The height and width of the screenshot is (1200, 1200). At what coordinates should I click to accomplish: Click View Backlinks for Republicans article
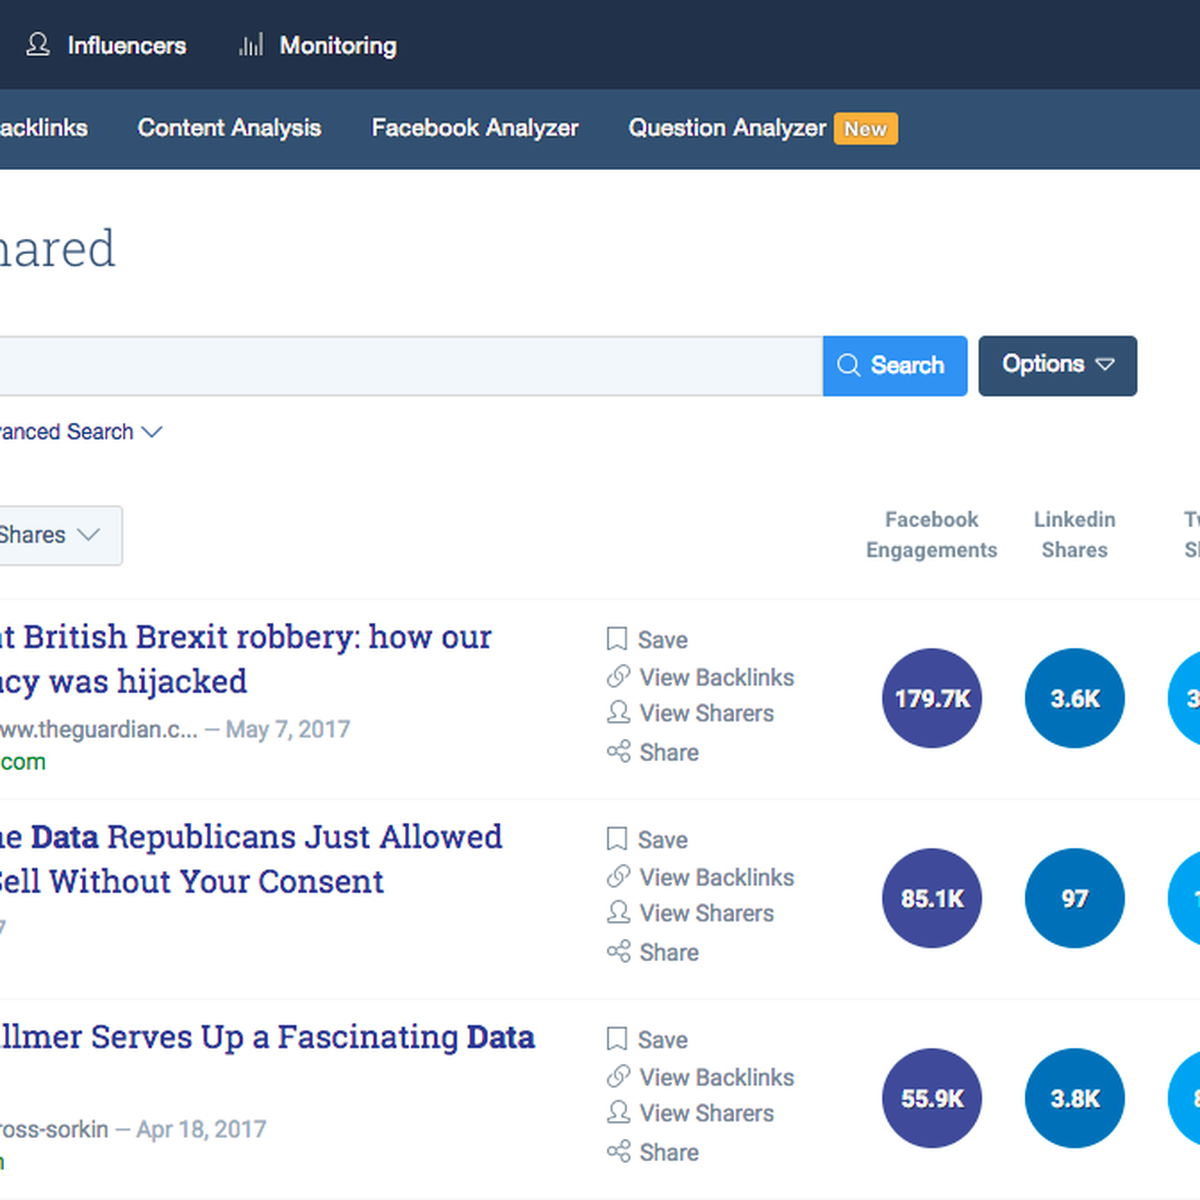(716, 877)
